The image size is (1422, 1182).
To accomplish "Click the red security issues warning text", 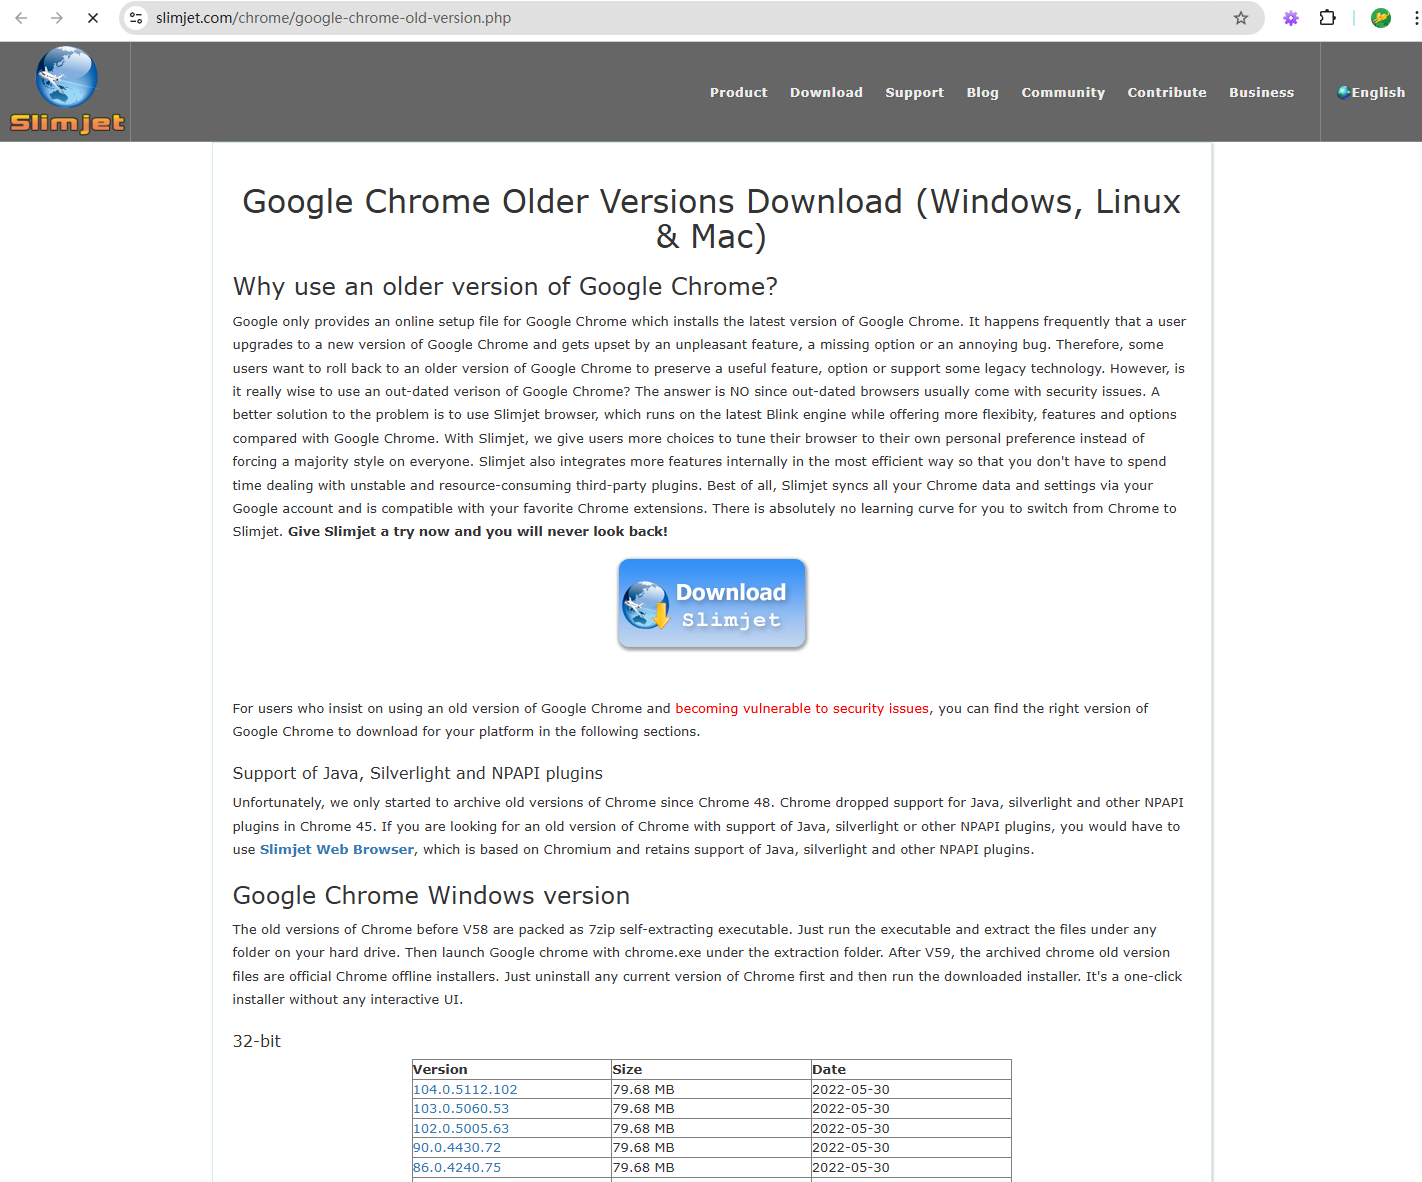I will pyautogui.click(x=802, y=709).
